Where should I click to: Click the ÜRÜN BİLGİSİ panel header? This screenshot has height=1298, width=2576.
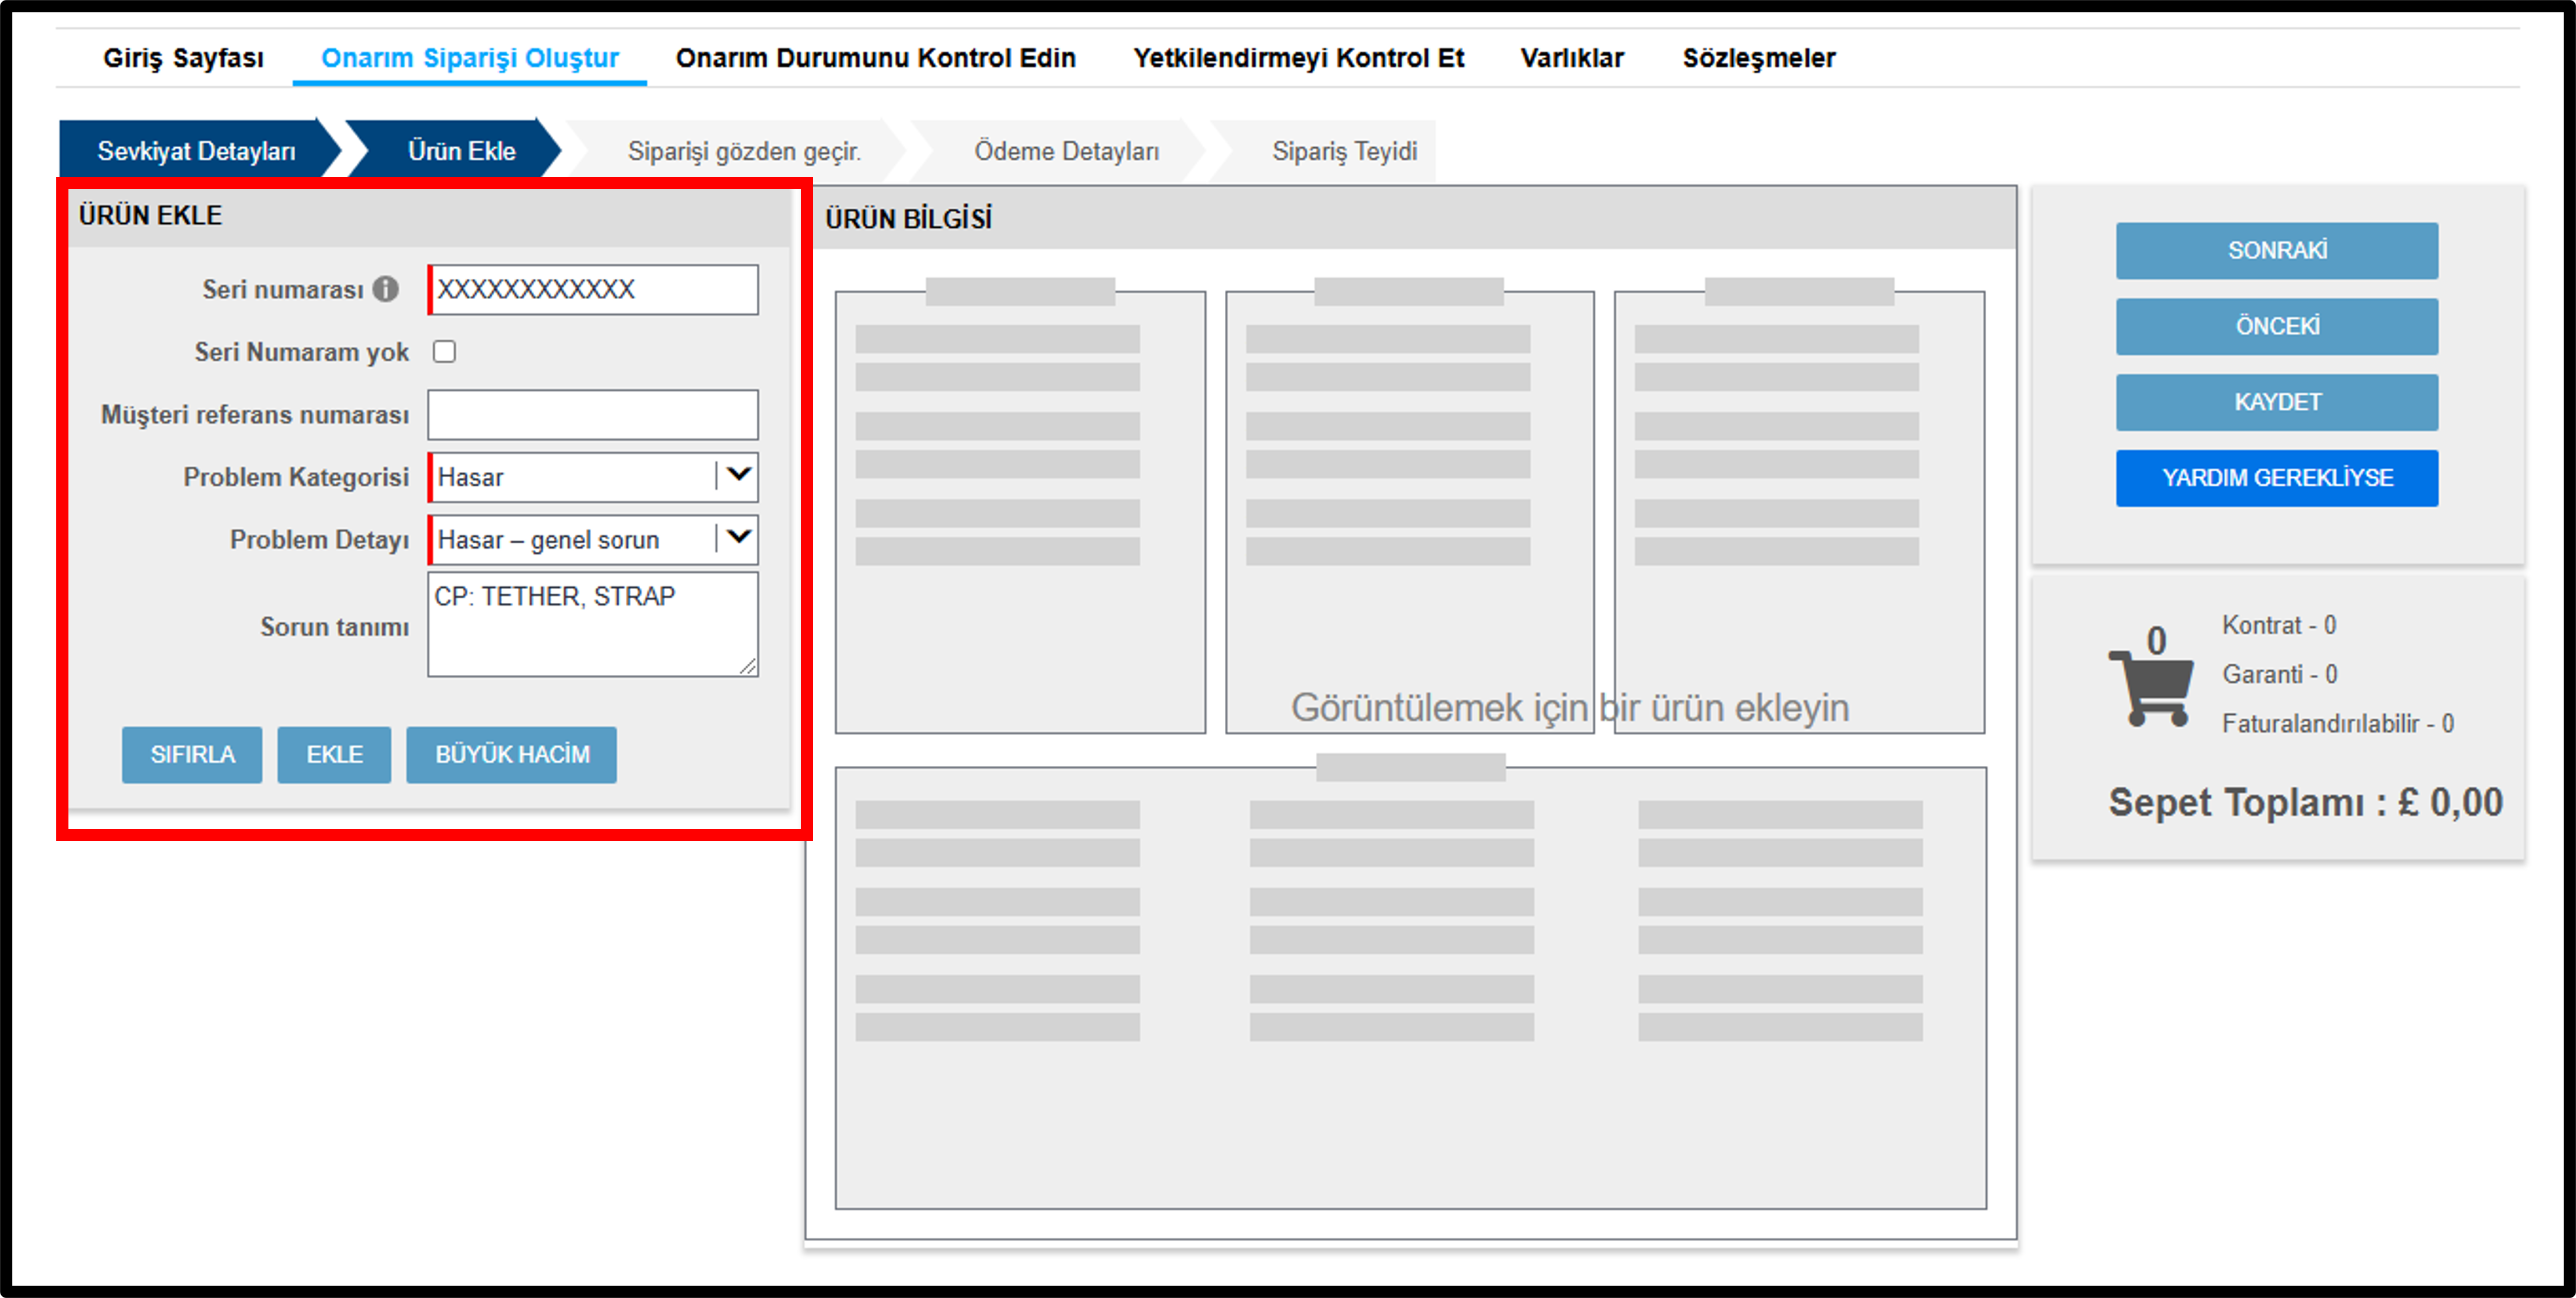pos(1411,218)
